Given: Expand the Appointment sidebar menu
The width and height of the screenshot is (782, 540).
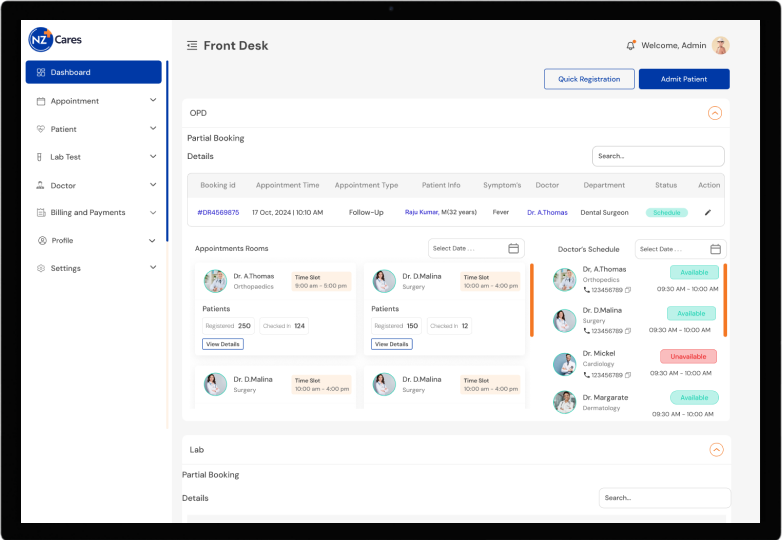Looking at the screenshot, I should tap(153, 101).
